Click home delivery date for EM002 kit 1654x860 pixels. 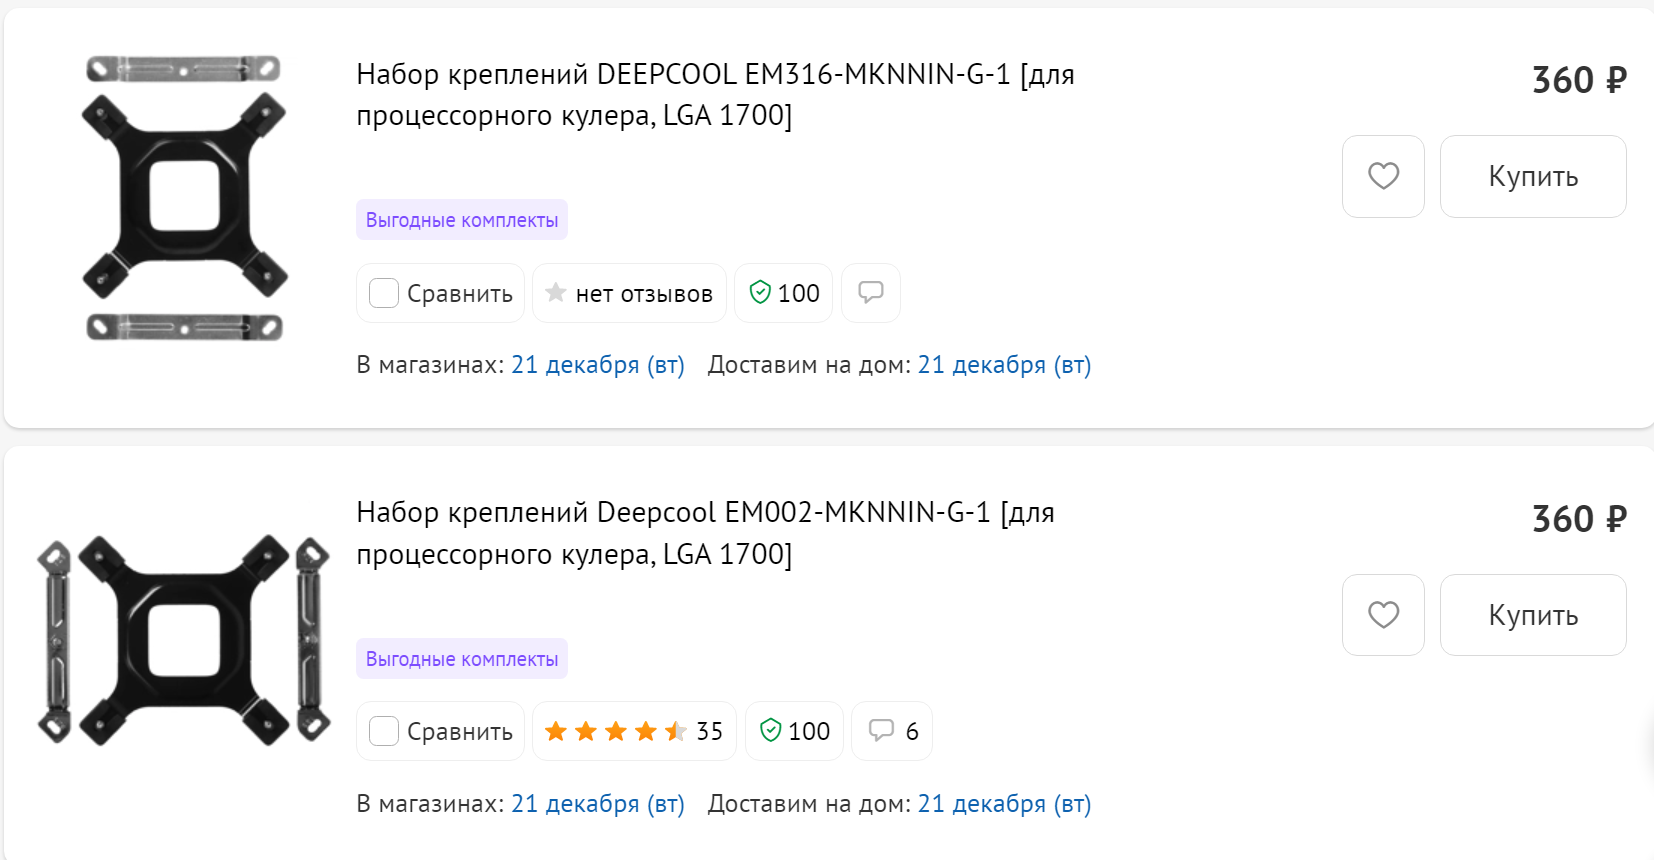pyautogui.click(x=1004, y=804)
